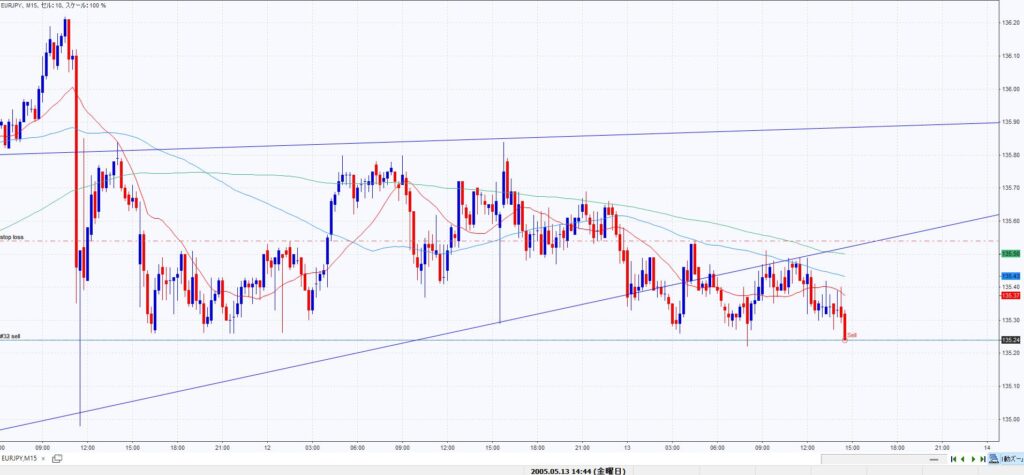Select the EURJPY,M15 chart tab
The image size is (1024, 475).
click(x=20, y=458)
